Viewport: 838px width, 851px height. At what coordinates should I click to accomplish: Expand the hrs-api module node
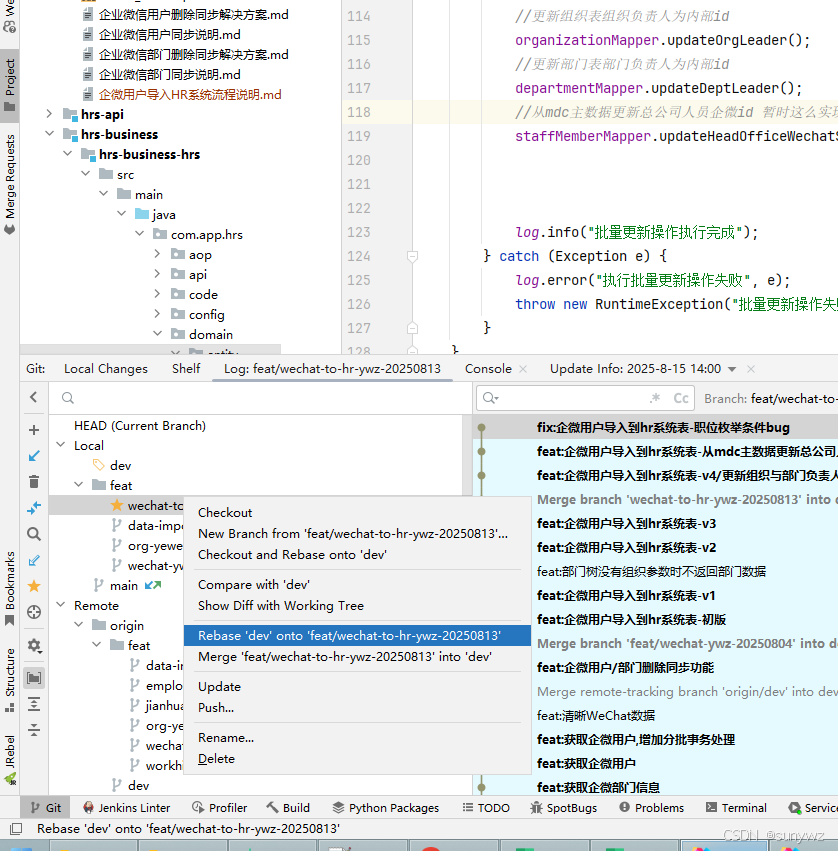[49, 114]
